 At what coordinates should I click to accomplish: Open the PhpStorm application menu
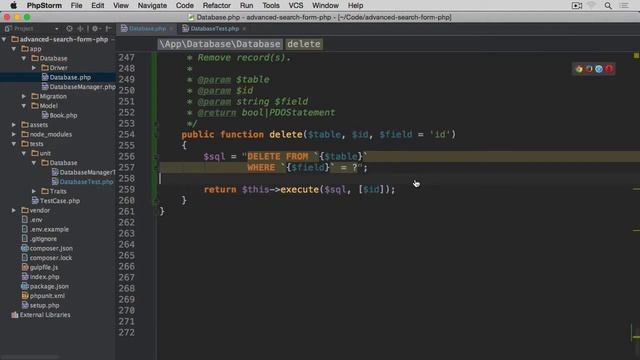coord(44,5)
